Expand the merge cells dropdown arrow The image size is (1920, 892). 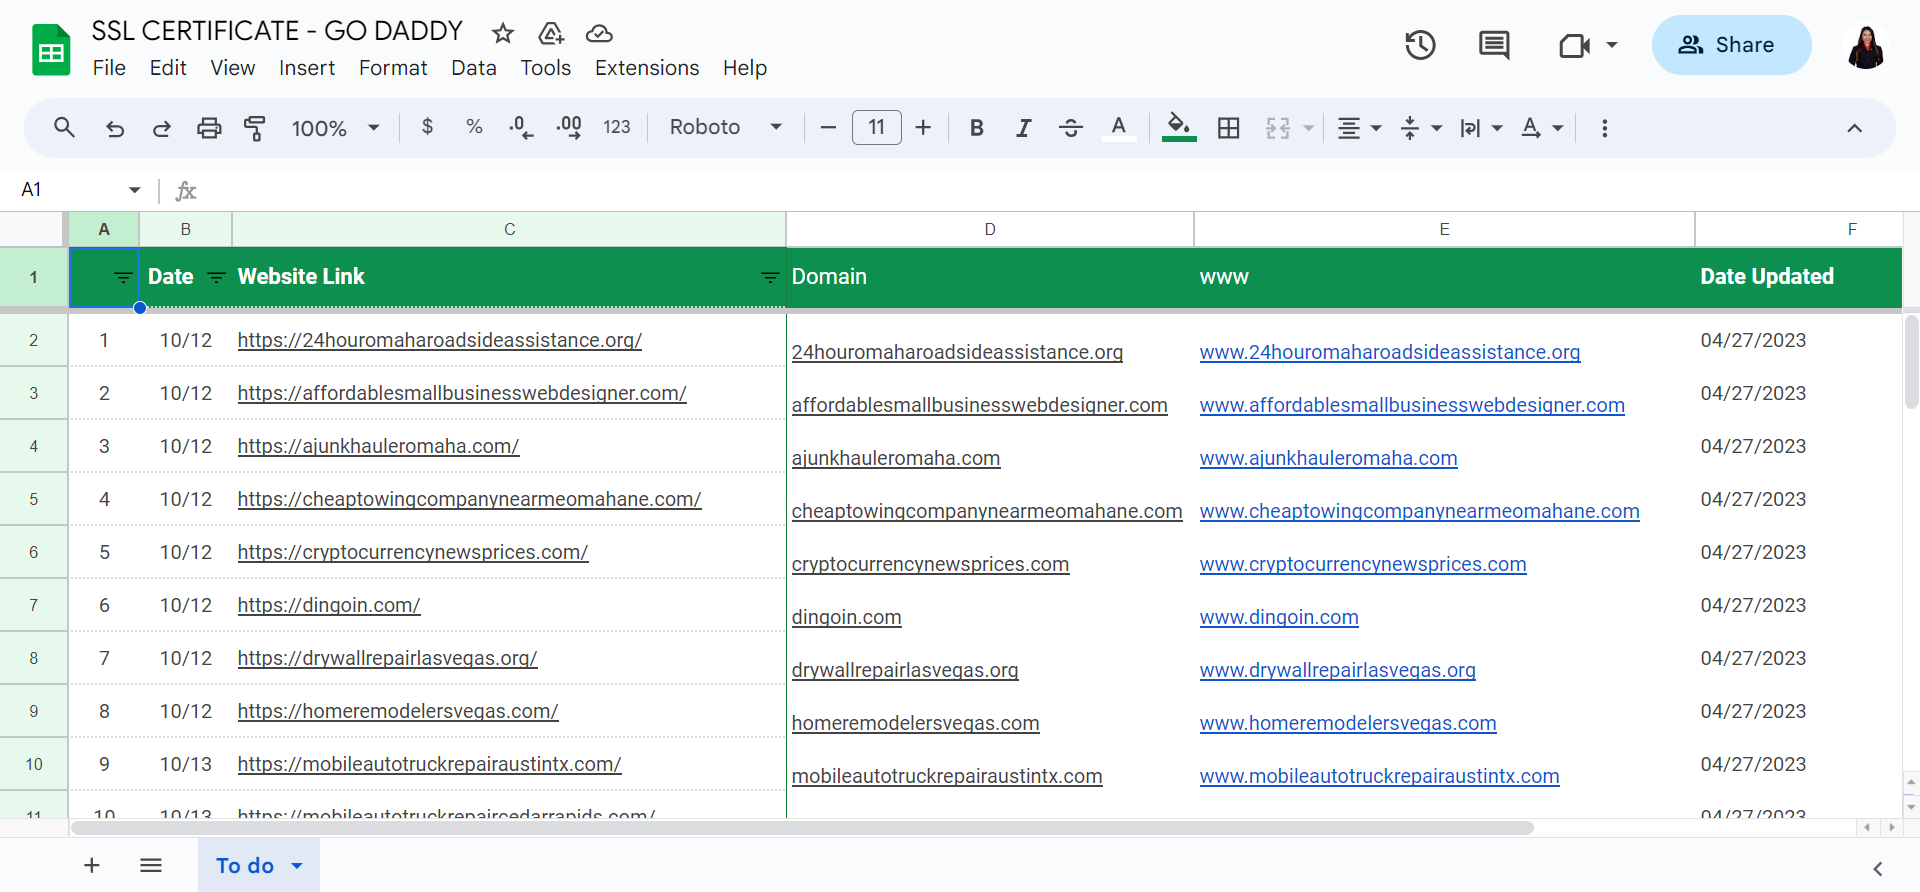1308,128
